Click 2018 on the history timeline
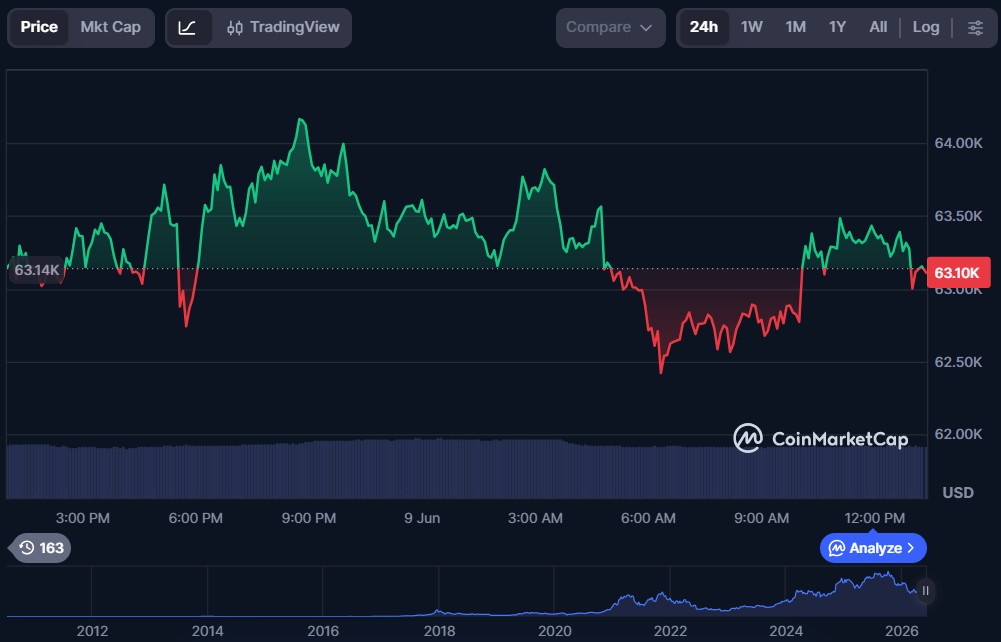1001x642 pixels. (439, 631)
